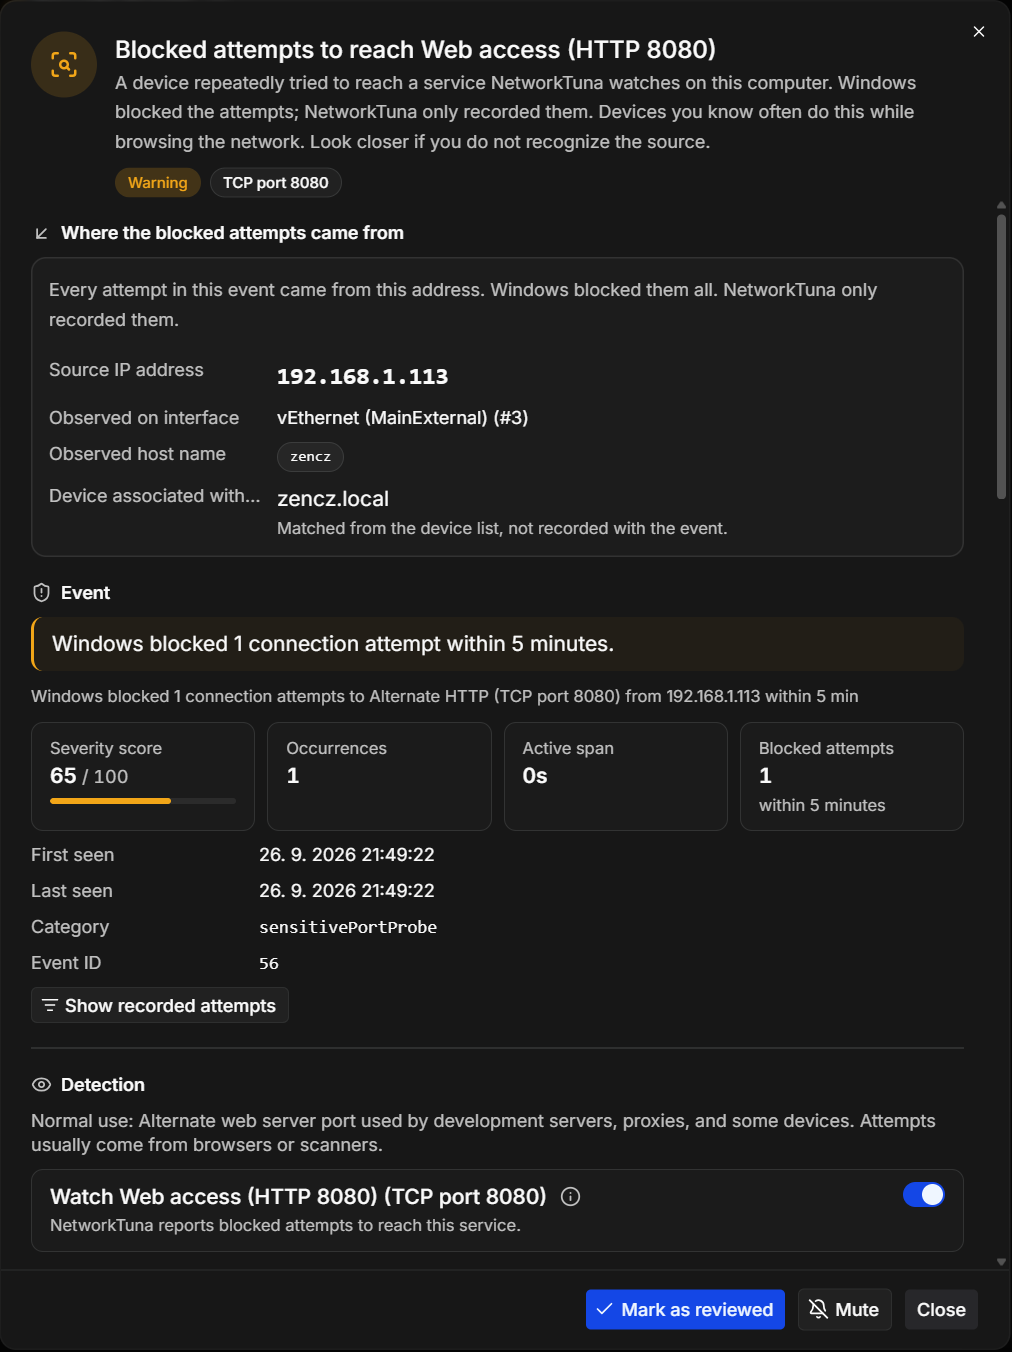Click the incoming arrow icon beside source heading

[41, 233]
